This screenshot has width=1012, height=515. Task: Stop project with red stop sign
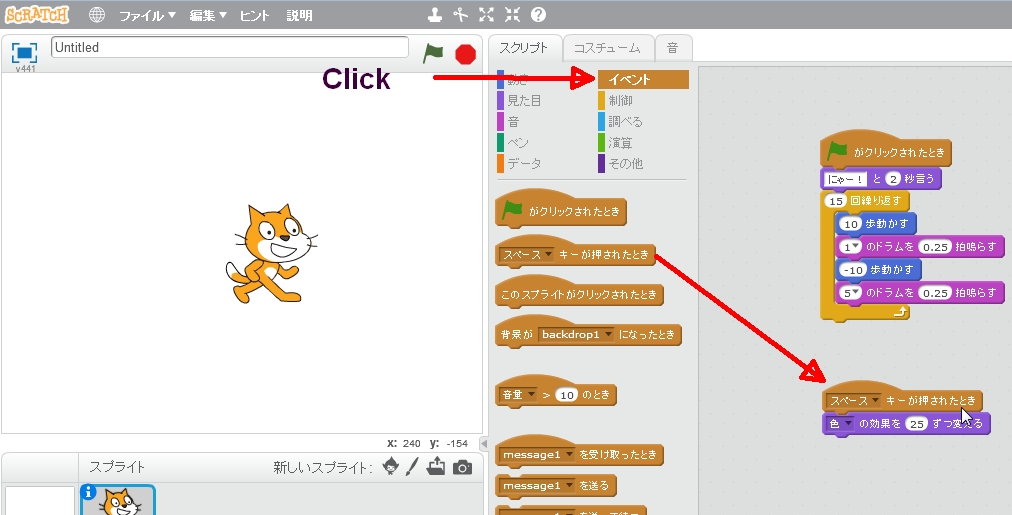[465, 54]
